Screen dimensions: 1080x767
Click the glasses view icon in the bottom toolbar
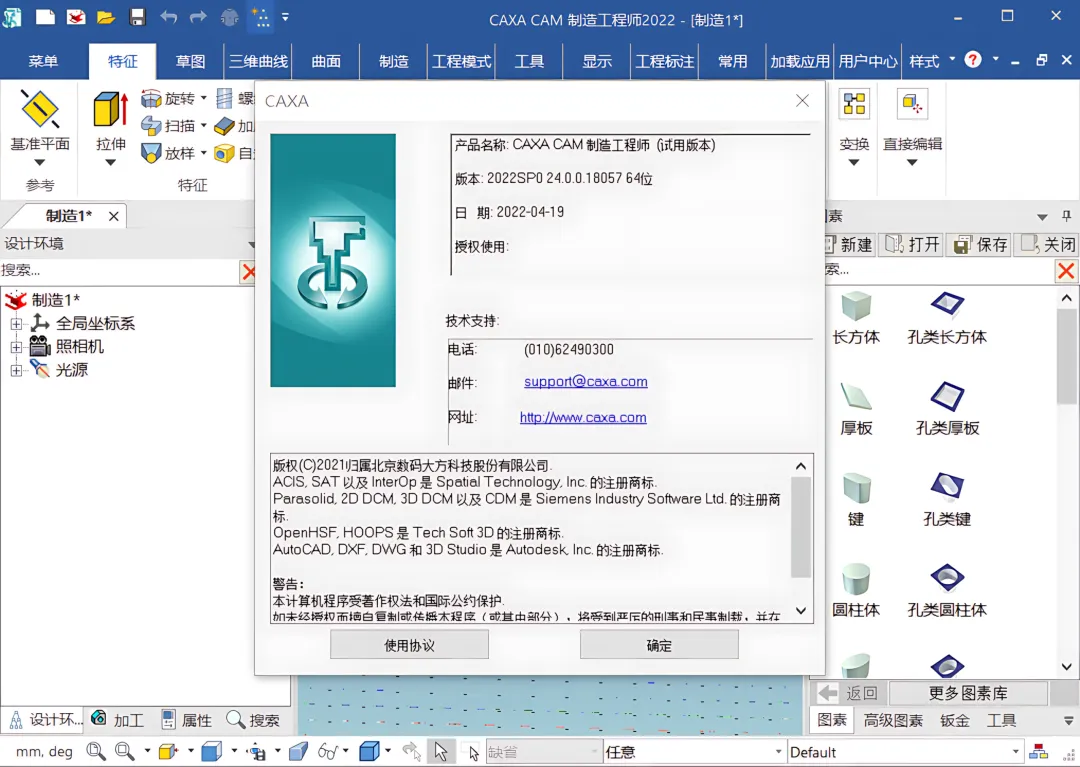328,751
